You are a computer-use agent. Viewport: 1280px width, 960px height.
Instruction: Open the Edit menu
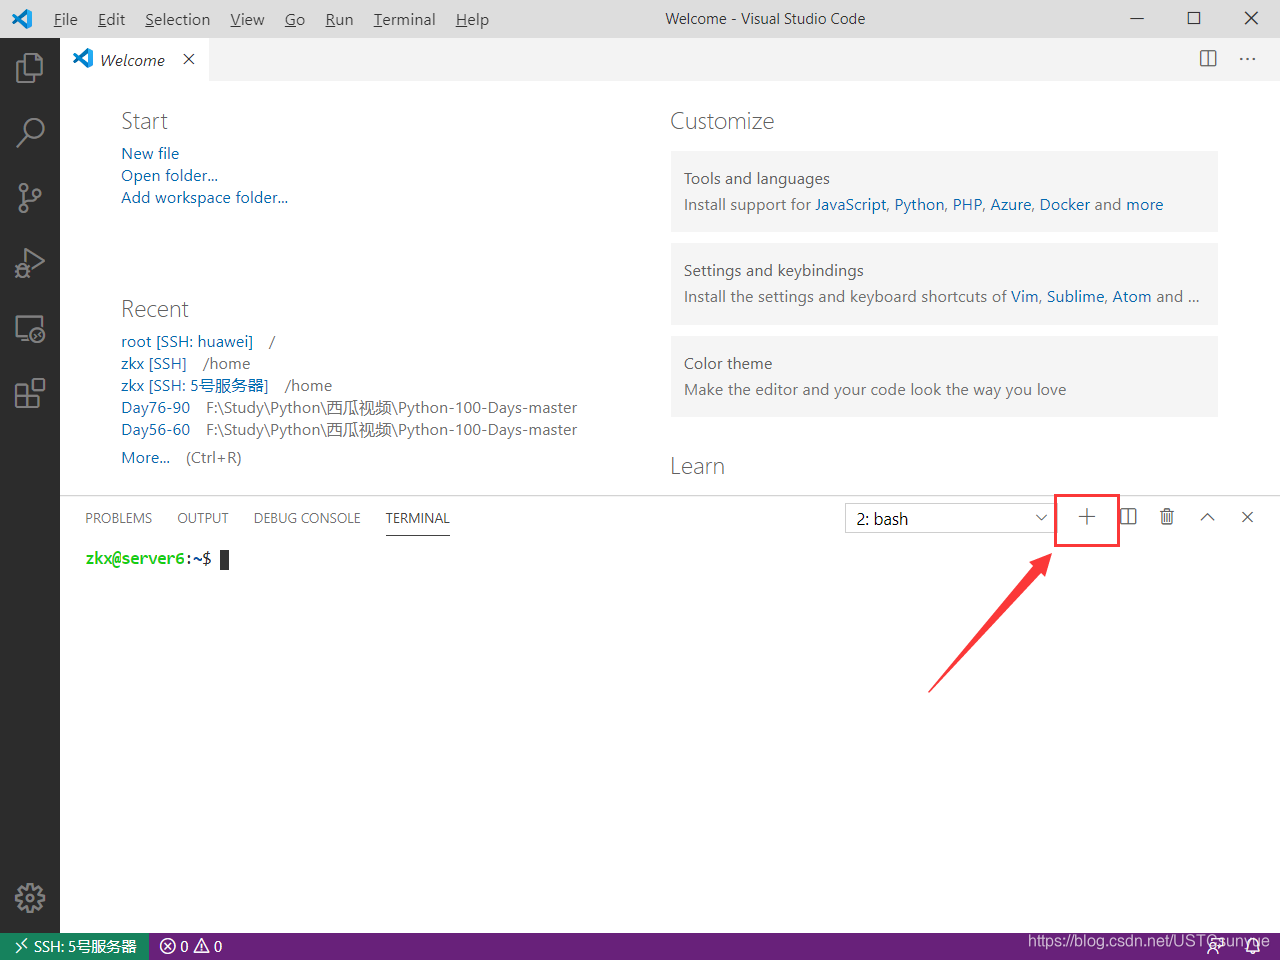tap(112, 19)
